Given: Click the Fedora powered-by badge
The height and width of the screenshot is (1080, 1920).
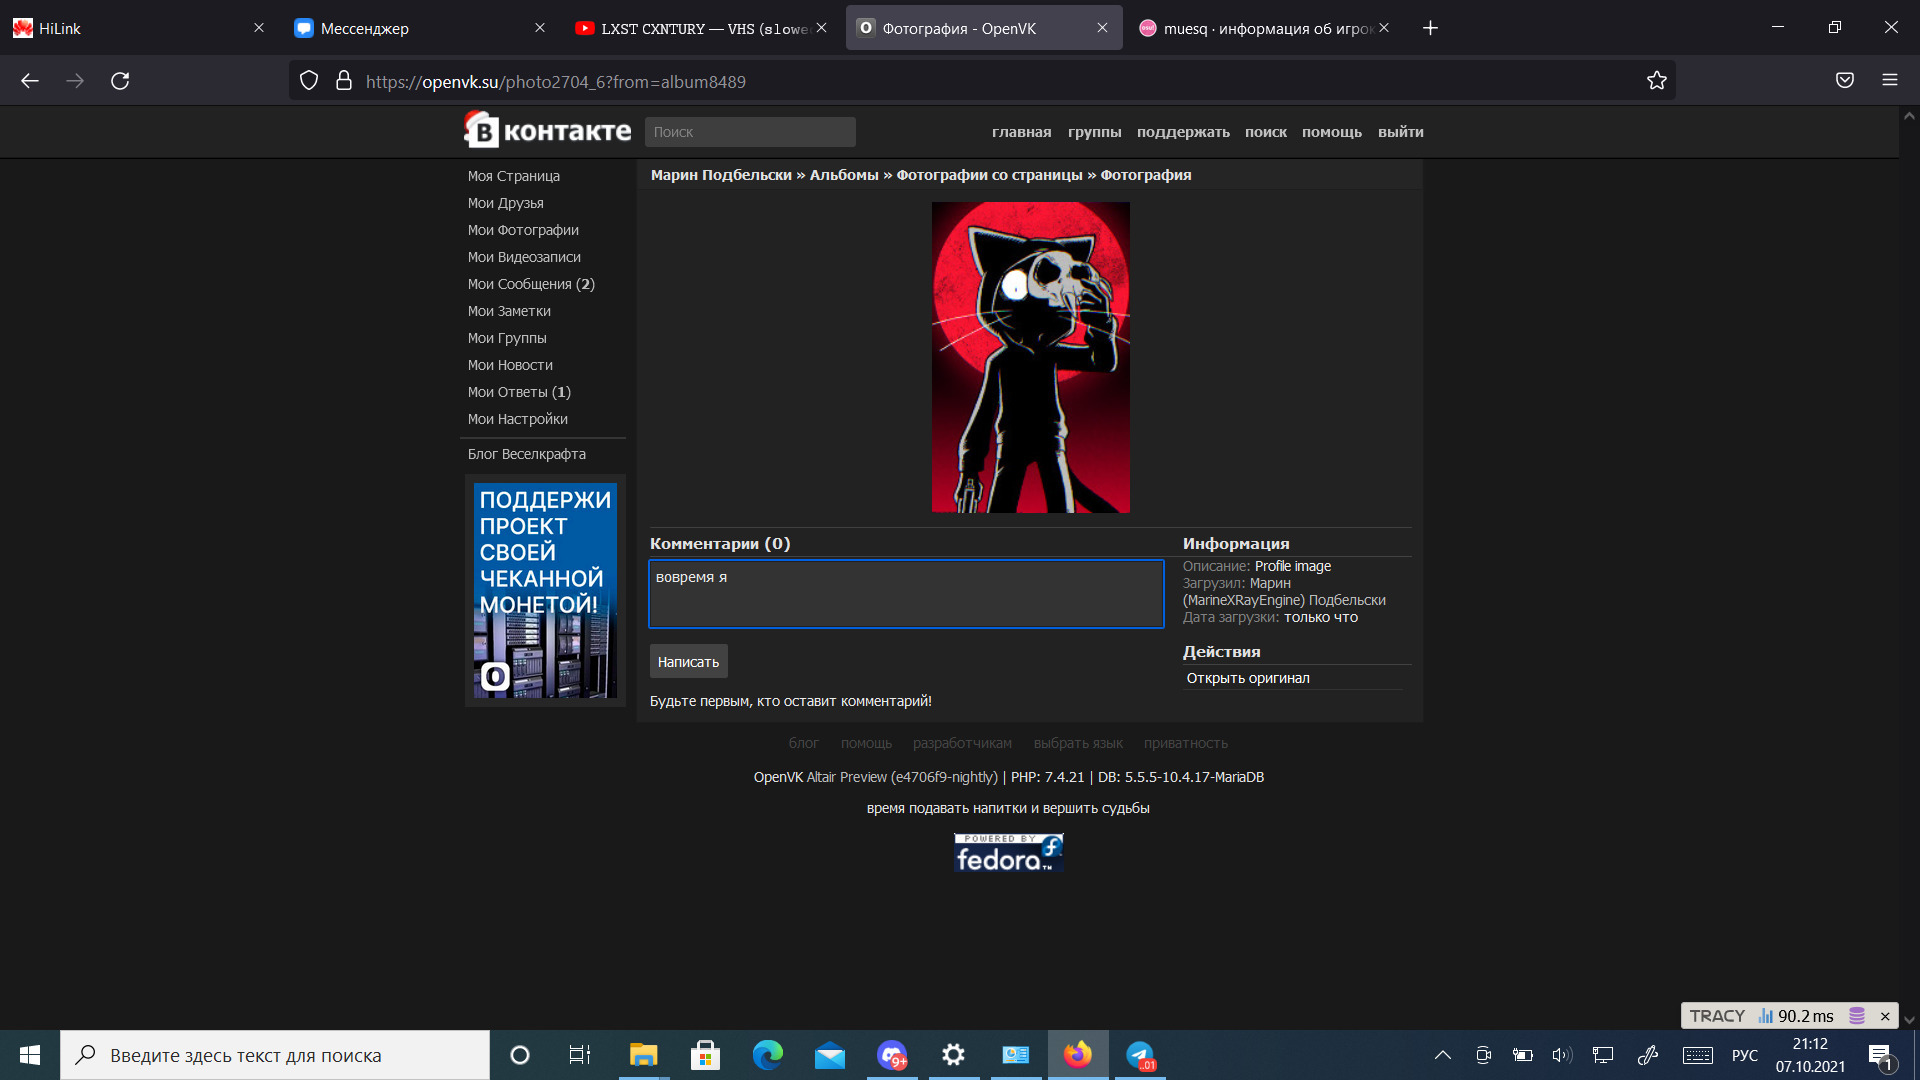Looking at the screenshot, I should (x=1008, y=853).
